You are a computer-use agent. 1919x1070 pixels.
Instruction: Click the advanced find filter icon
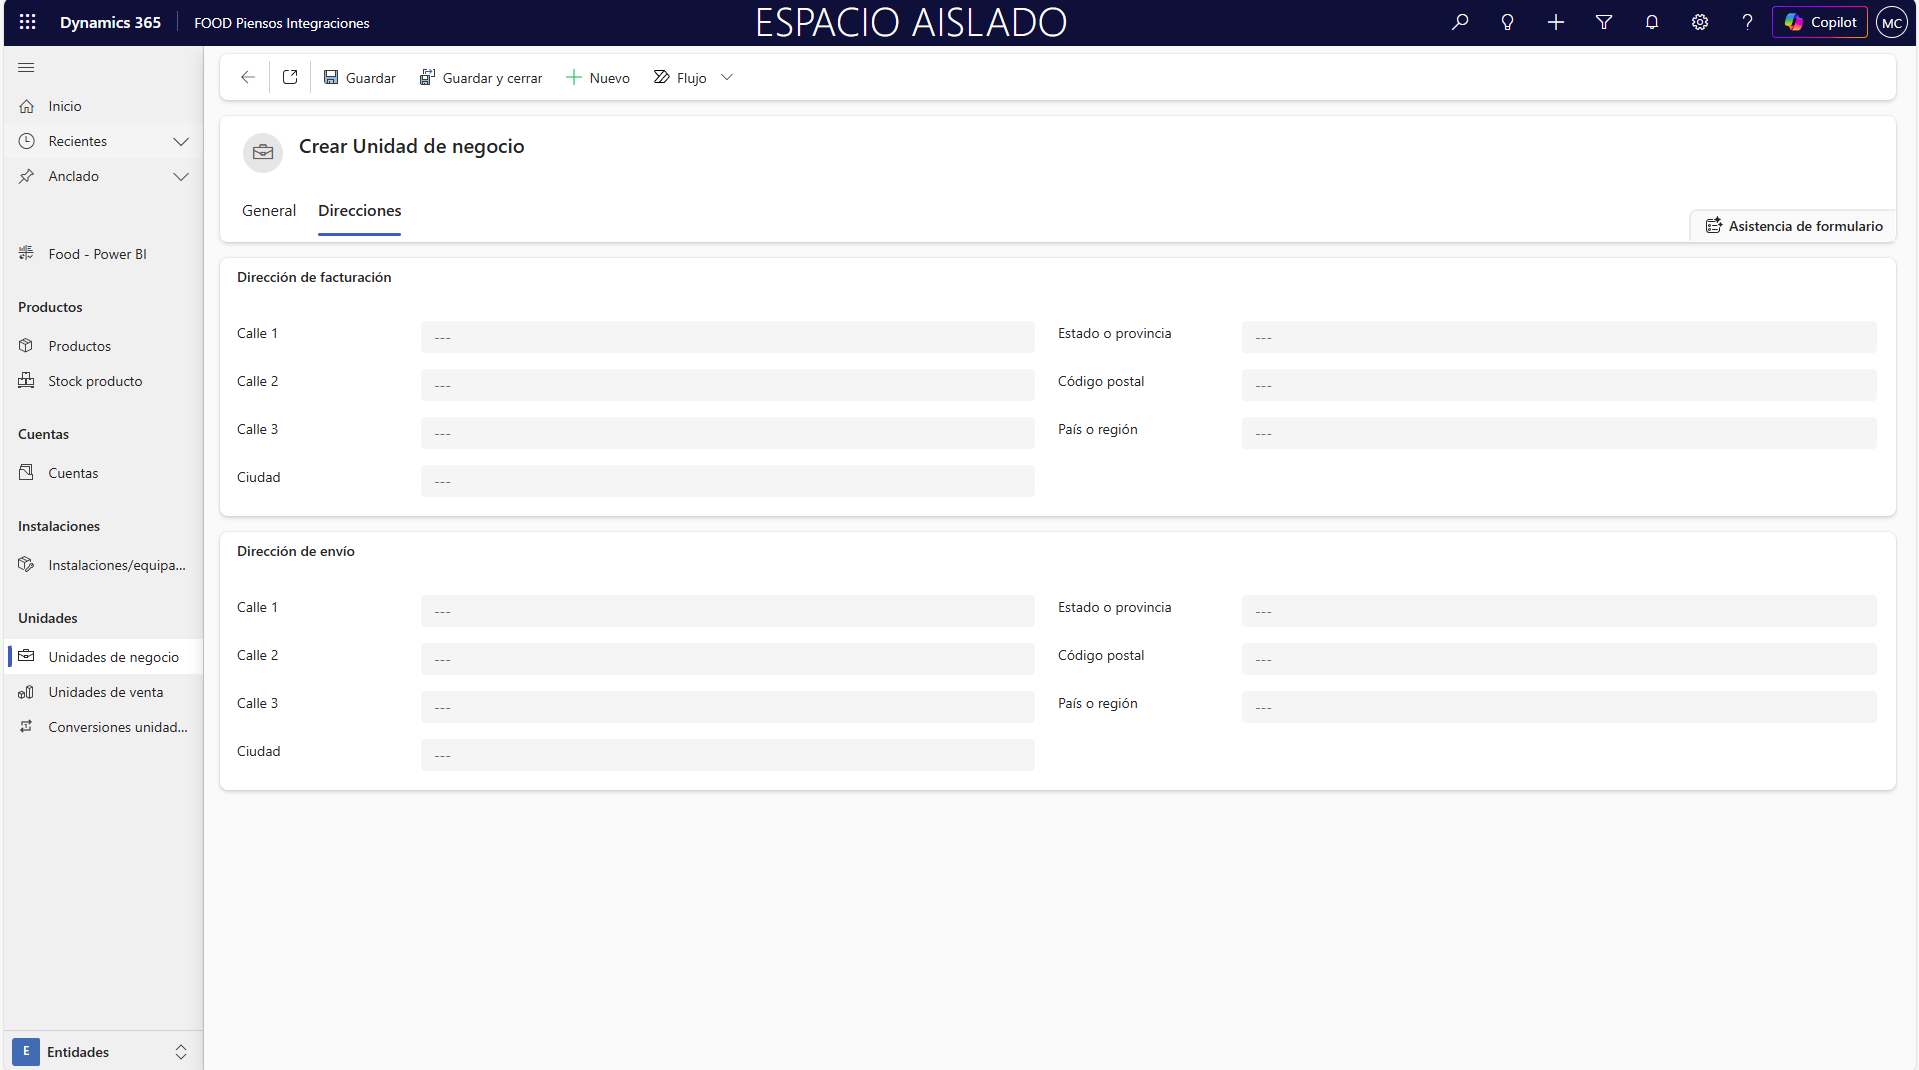[x=1604, y=22]
